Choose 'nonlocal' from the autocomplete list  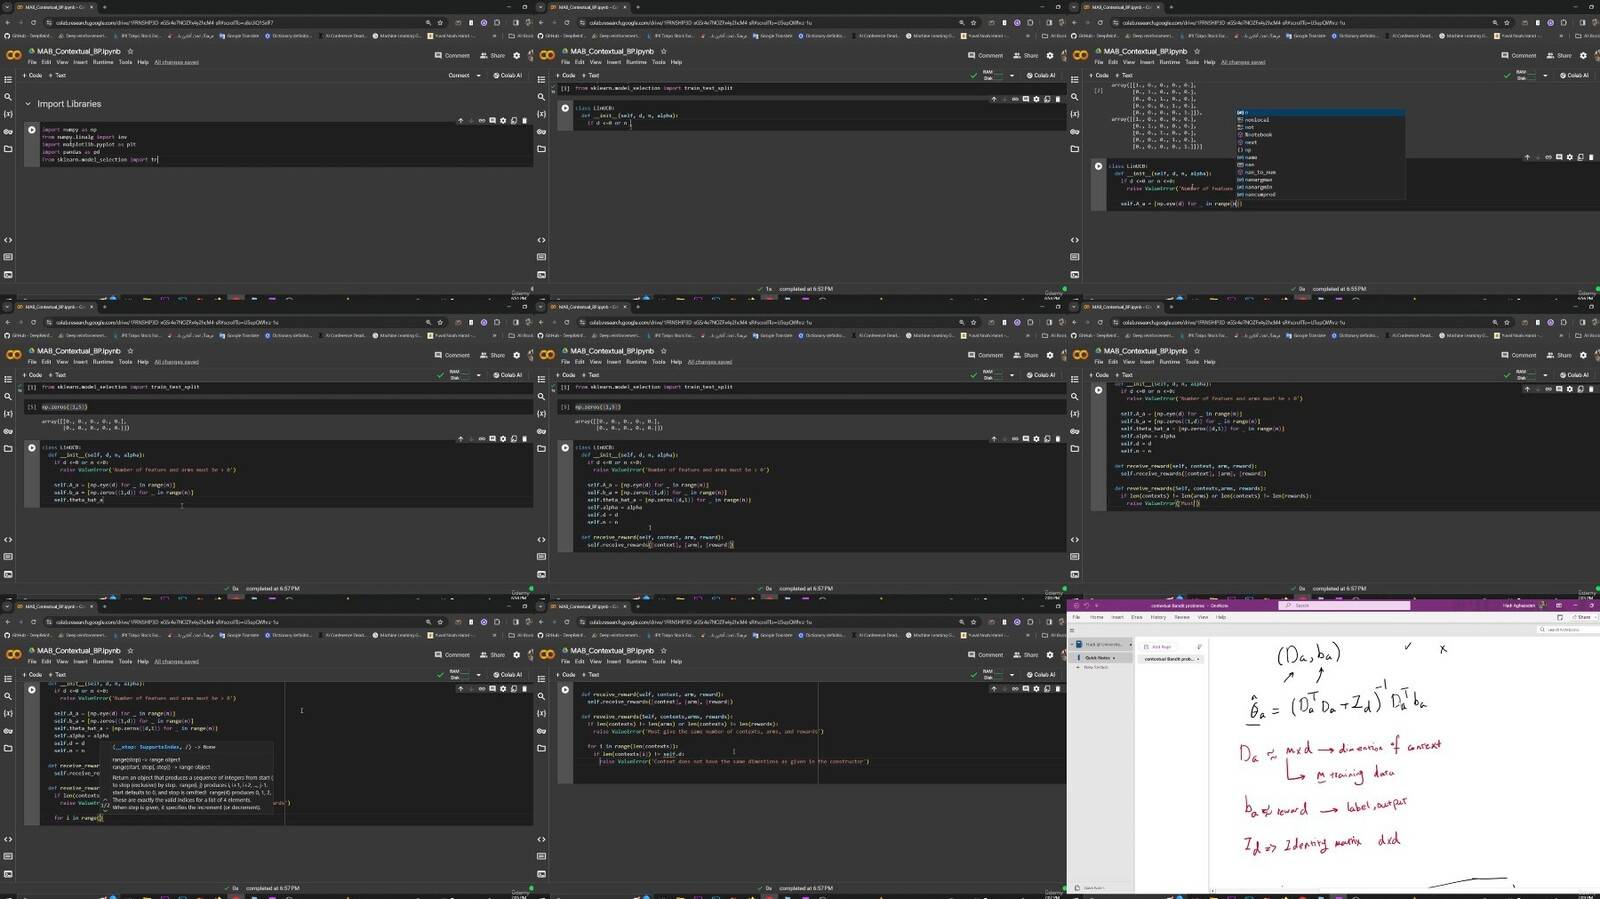point(1257,120)
